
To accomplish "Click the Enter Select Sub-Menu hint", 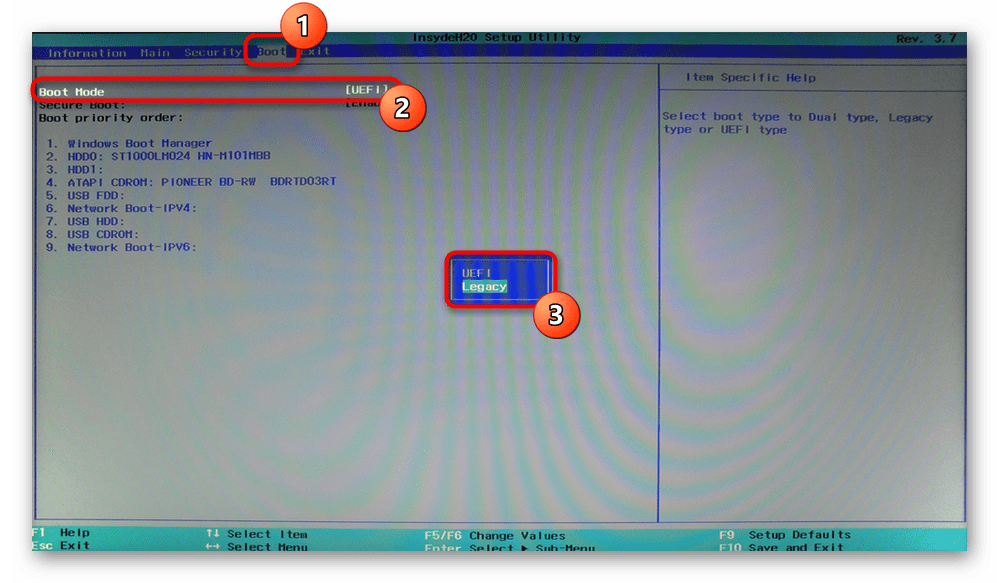I will click(x=510, y=548).
